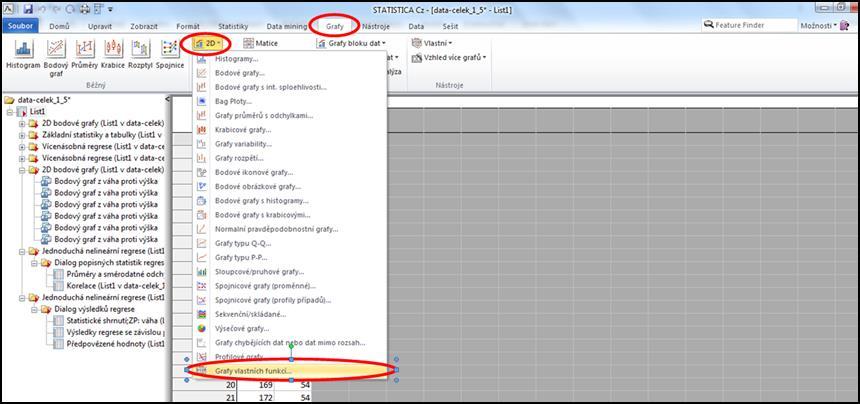This screenshot has width=860, height=404.
Task: Choose Bodové grafy s int. spolehlivosti...
Action: pyautogui.click(x=290, y=87)
